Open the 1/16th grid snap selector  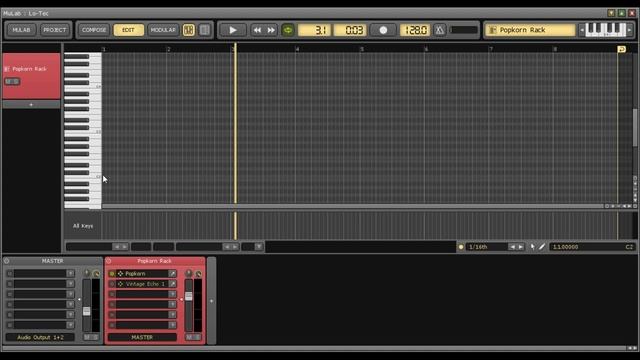tap(487, 247)
